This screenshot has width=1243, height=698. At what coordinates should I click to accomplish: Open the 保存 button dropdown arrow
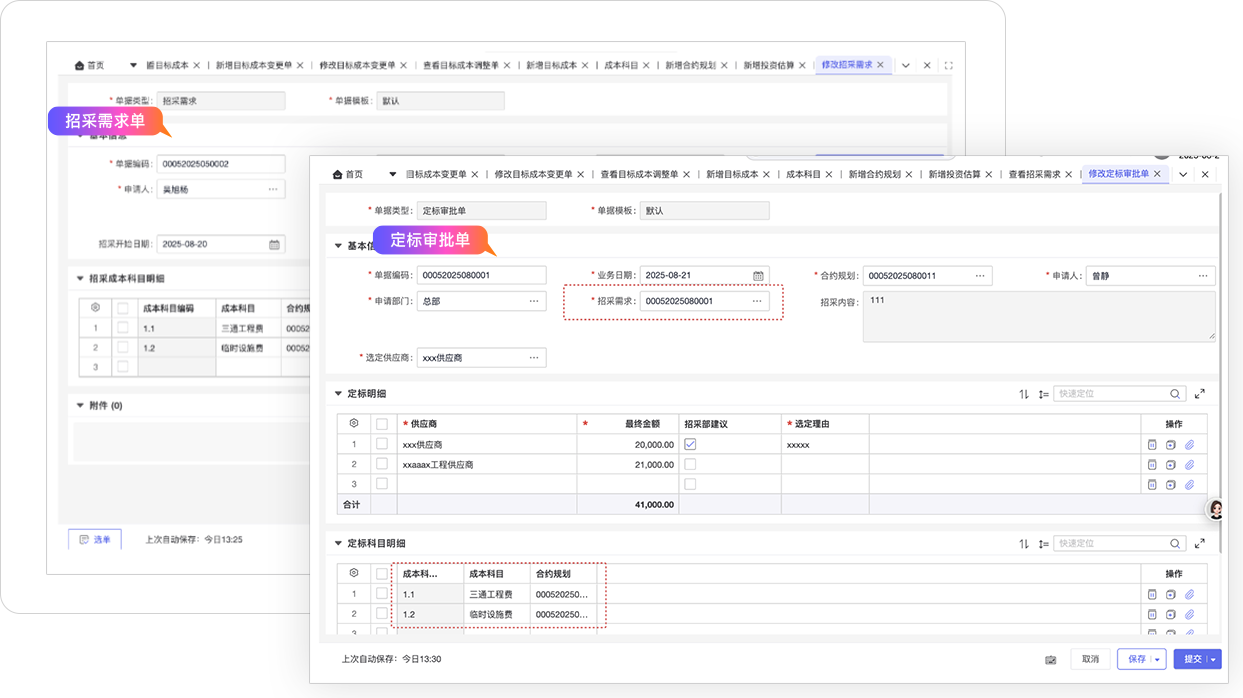[1158, 660]
